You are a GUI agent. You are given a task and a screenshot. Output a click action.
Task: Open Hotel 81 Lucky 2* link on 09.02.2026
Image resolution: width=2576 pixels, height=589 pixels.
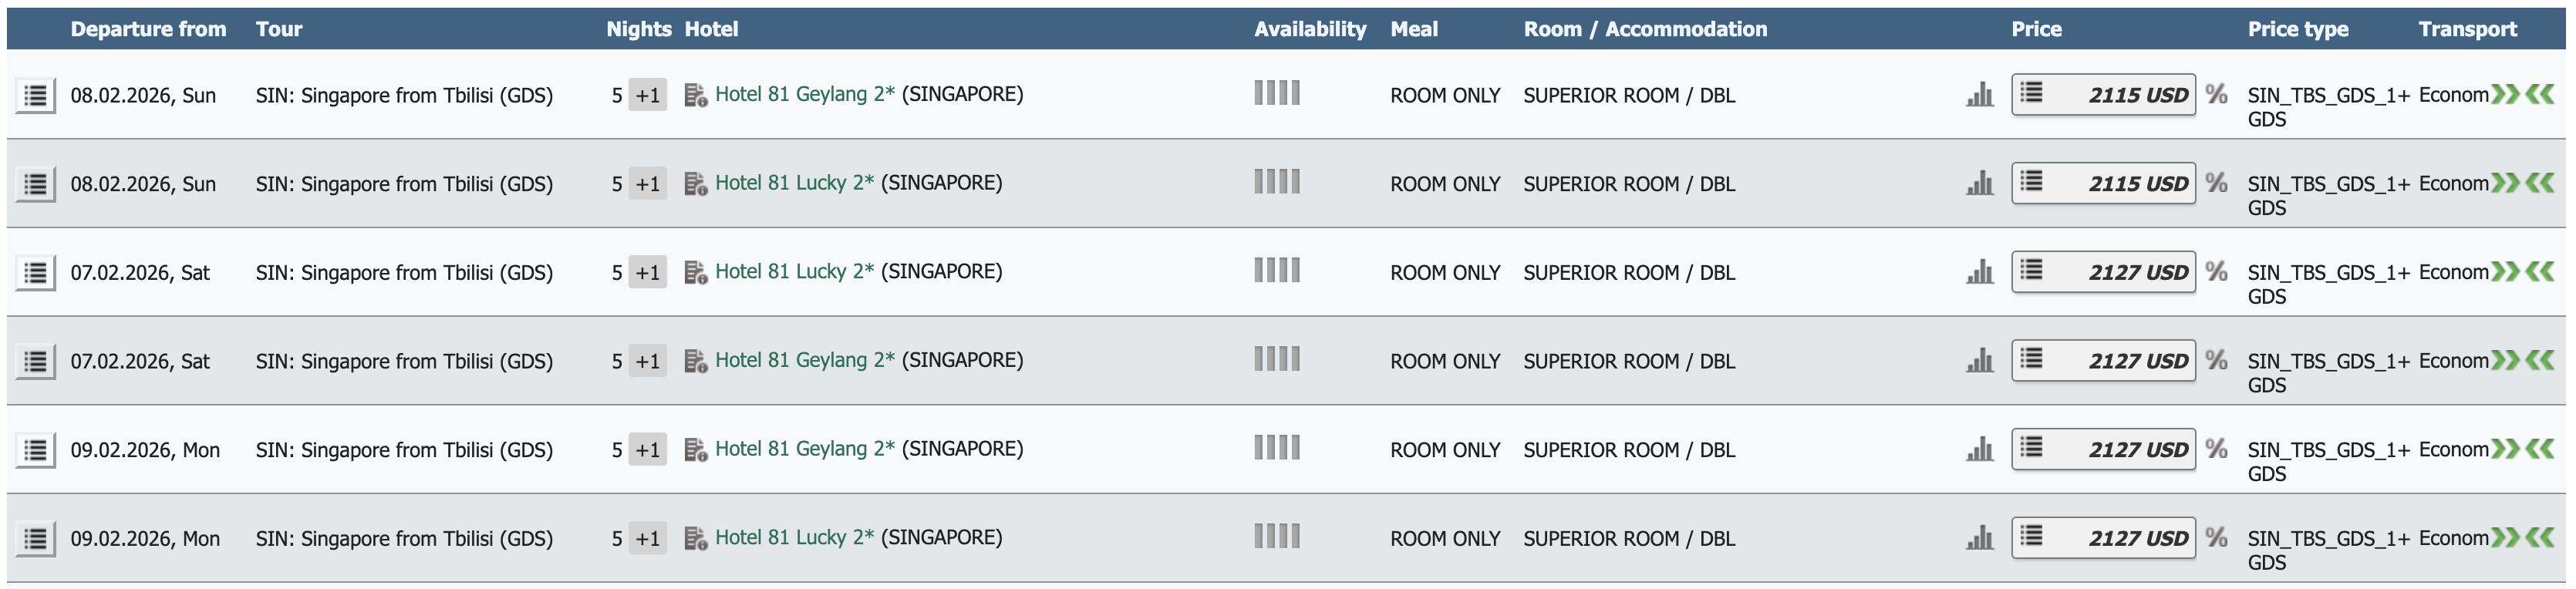[x=794, y=538]
